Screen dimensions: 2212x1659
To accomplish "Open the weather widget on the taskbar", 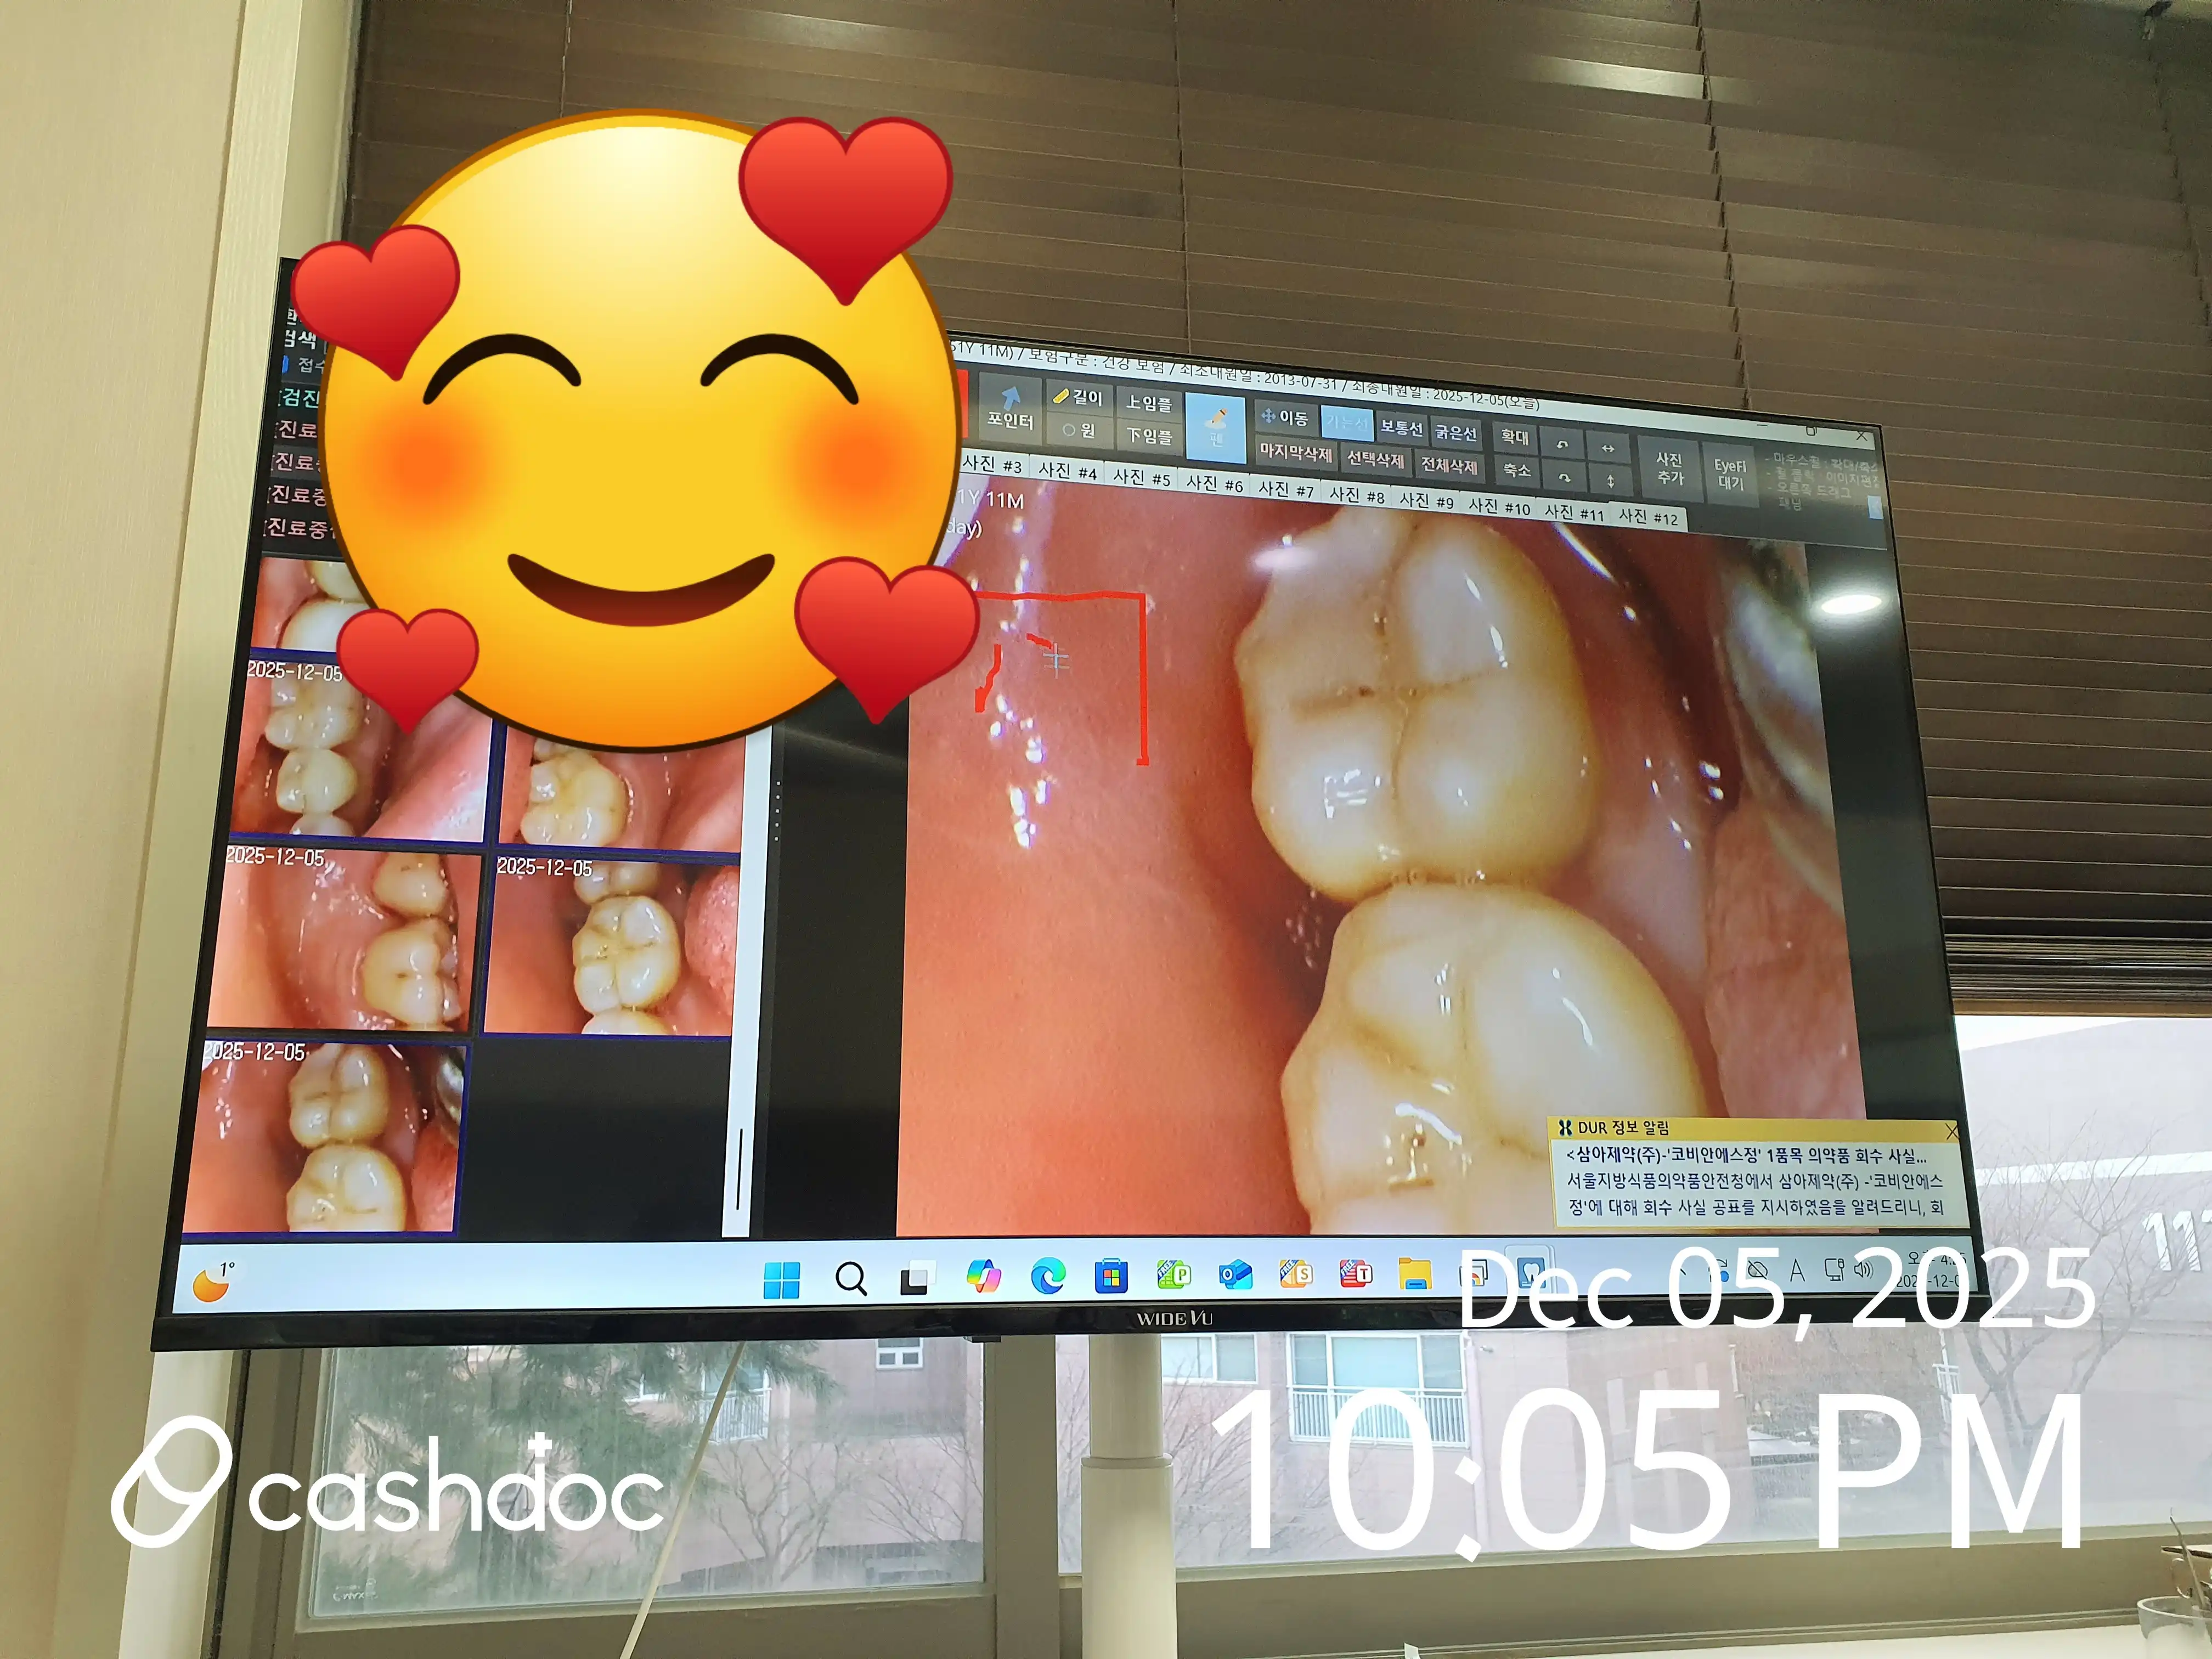I will [x=214, y=1281].
